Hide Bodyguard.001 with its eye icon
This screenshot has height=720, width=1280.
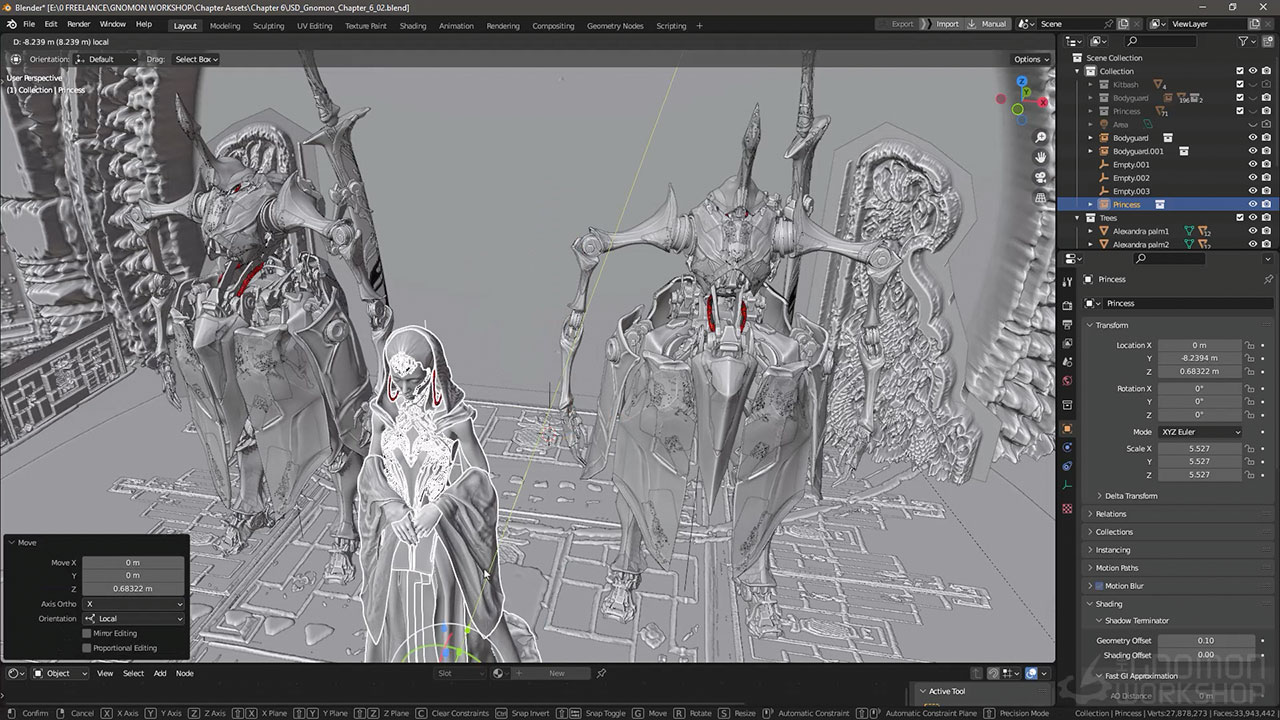(1252, 151)
